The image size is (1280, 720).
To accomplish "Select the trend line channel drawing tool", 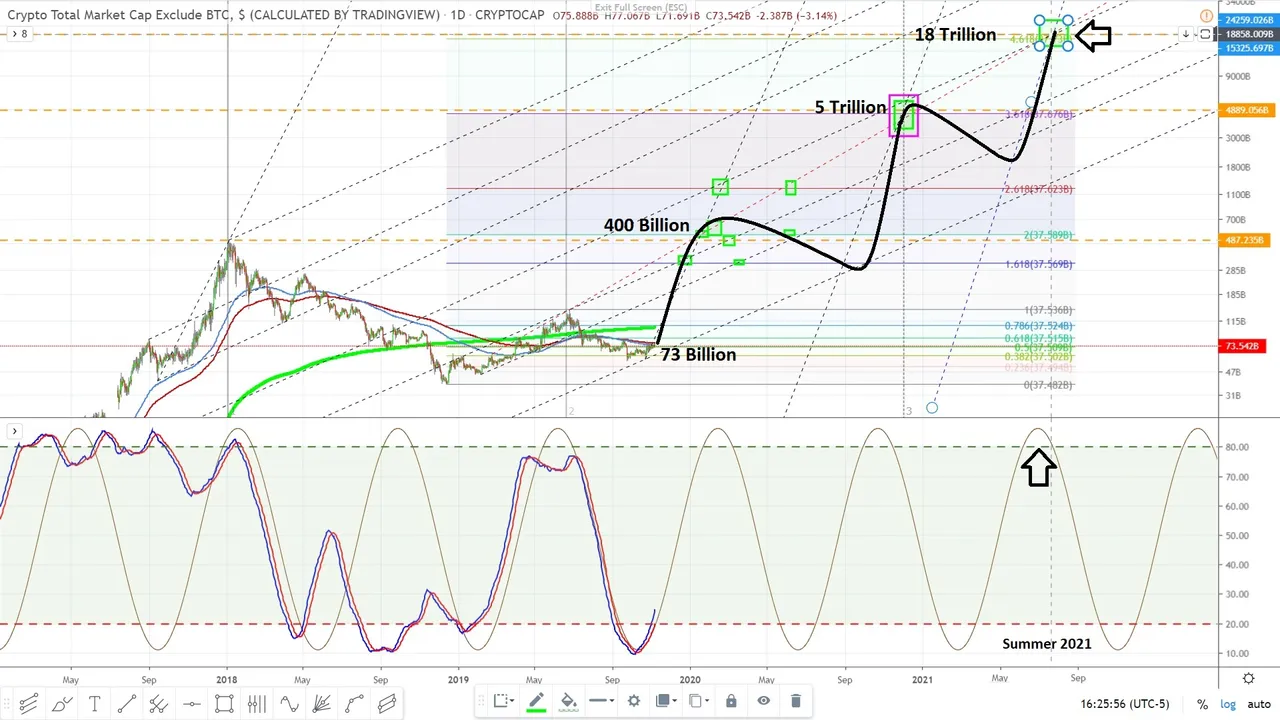I will [x=29, y=703].
